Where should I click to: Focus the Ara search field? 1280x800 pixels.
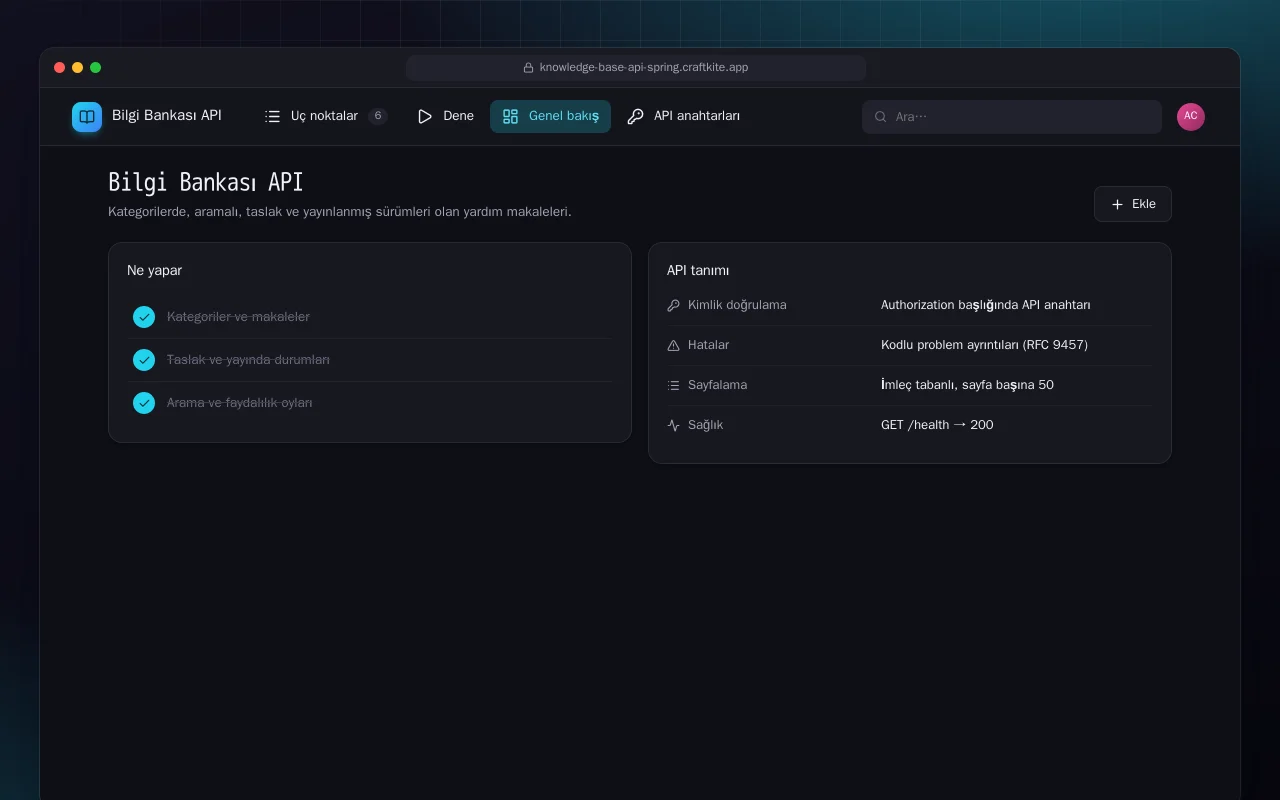point(1012,117)
